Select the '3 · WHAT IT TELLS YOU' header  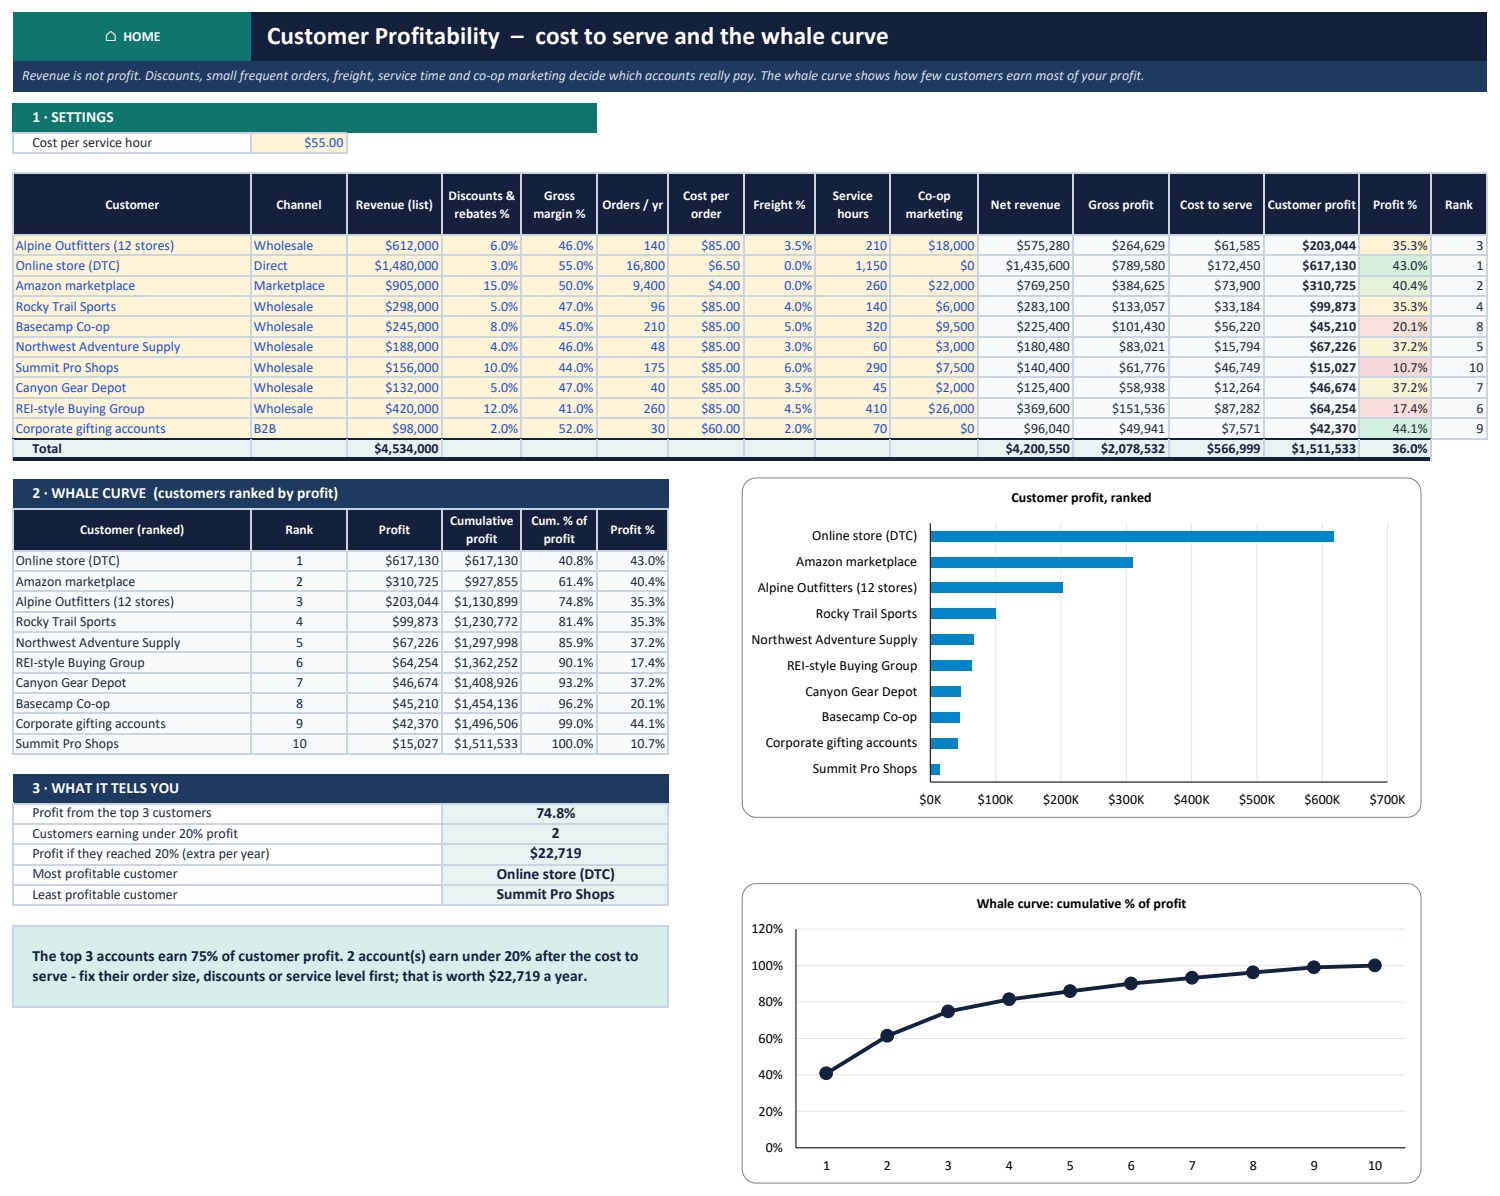[x=341, y=788]
